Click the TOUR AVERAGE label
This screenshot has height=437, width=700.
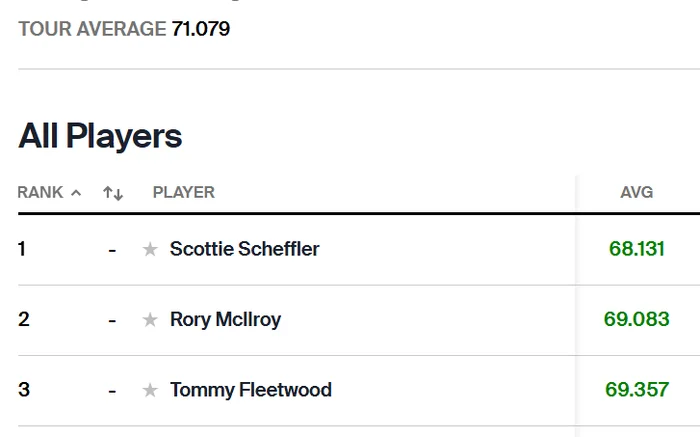[92, 29]
